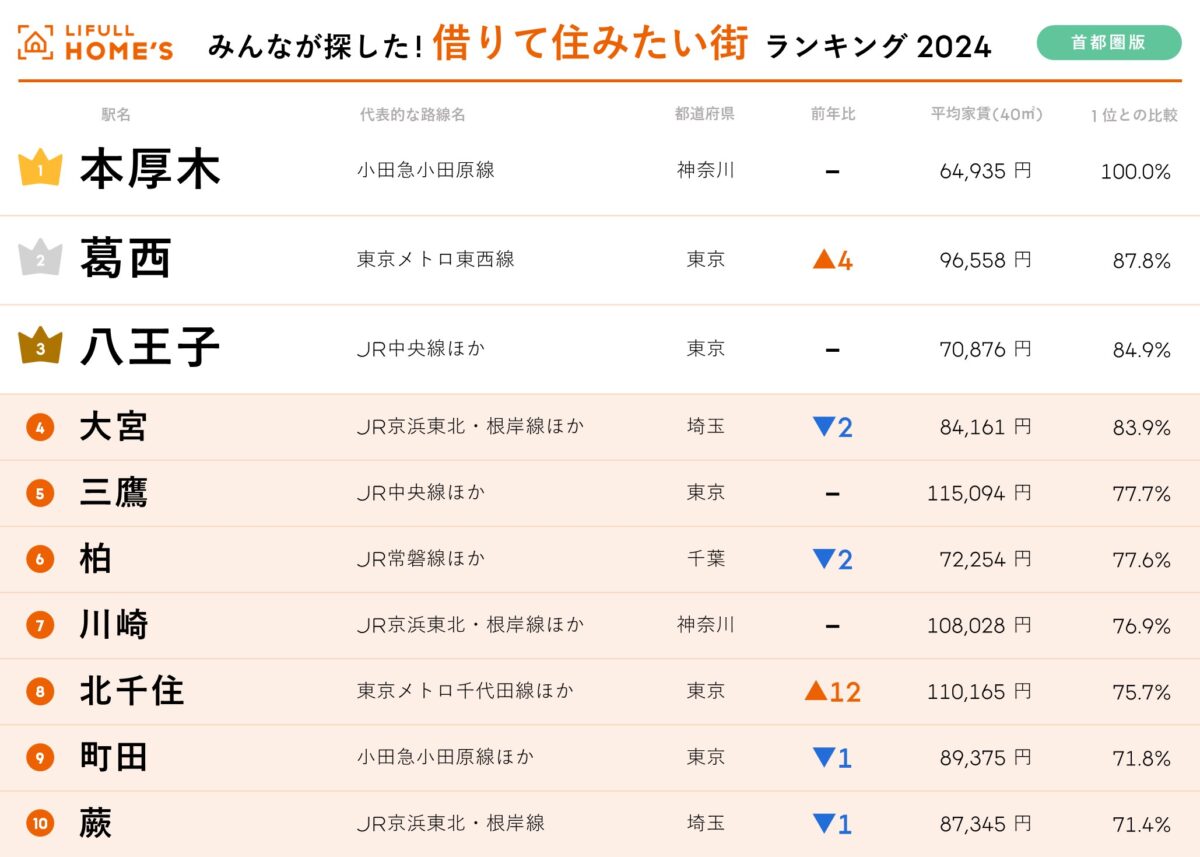Click the orange rank 10 circle badge

[x=40, y=823]
